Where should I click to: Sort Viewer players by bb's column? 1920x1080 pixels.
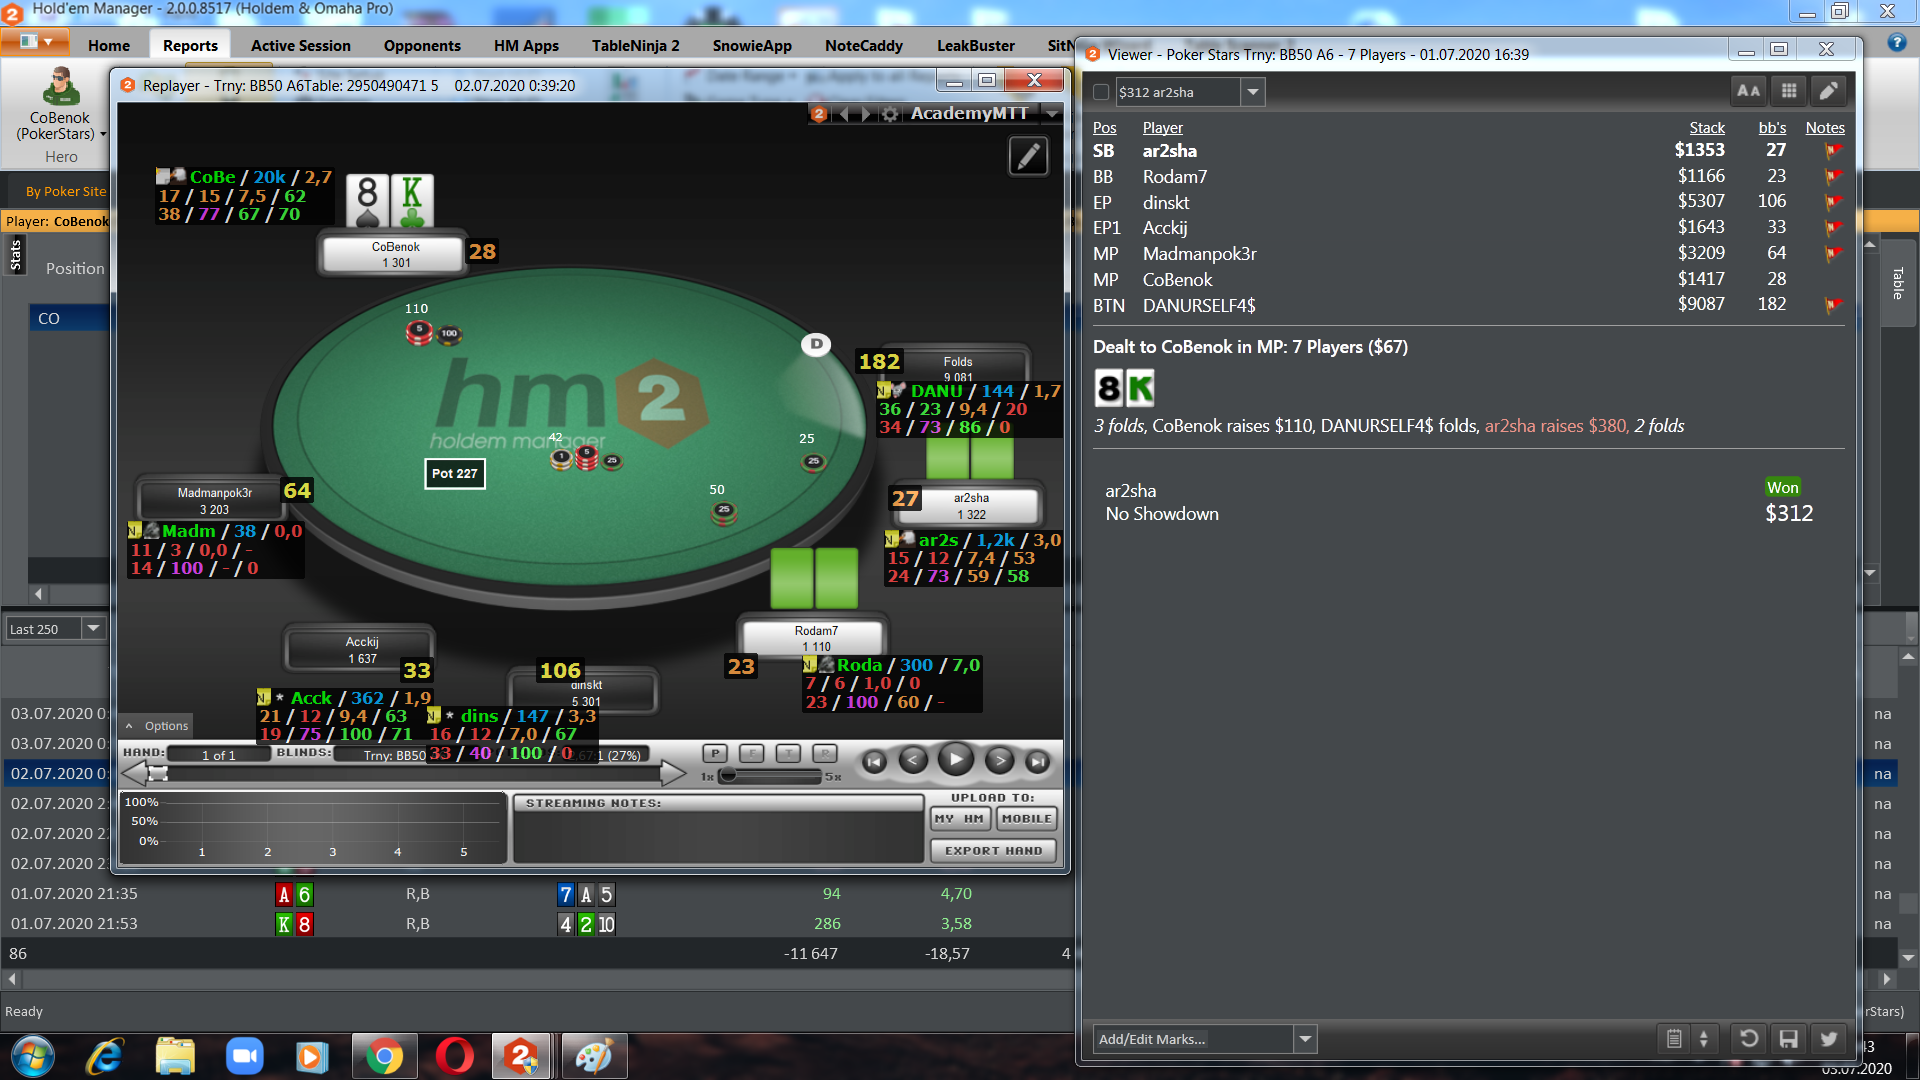(1772, 128)
